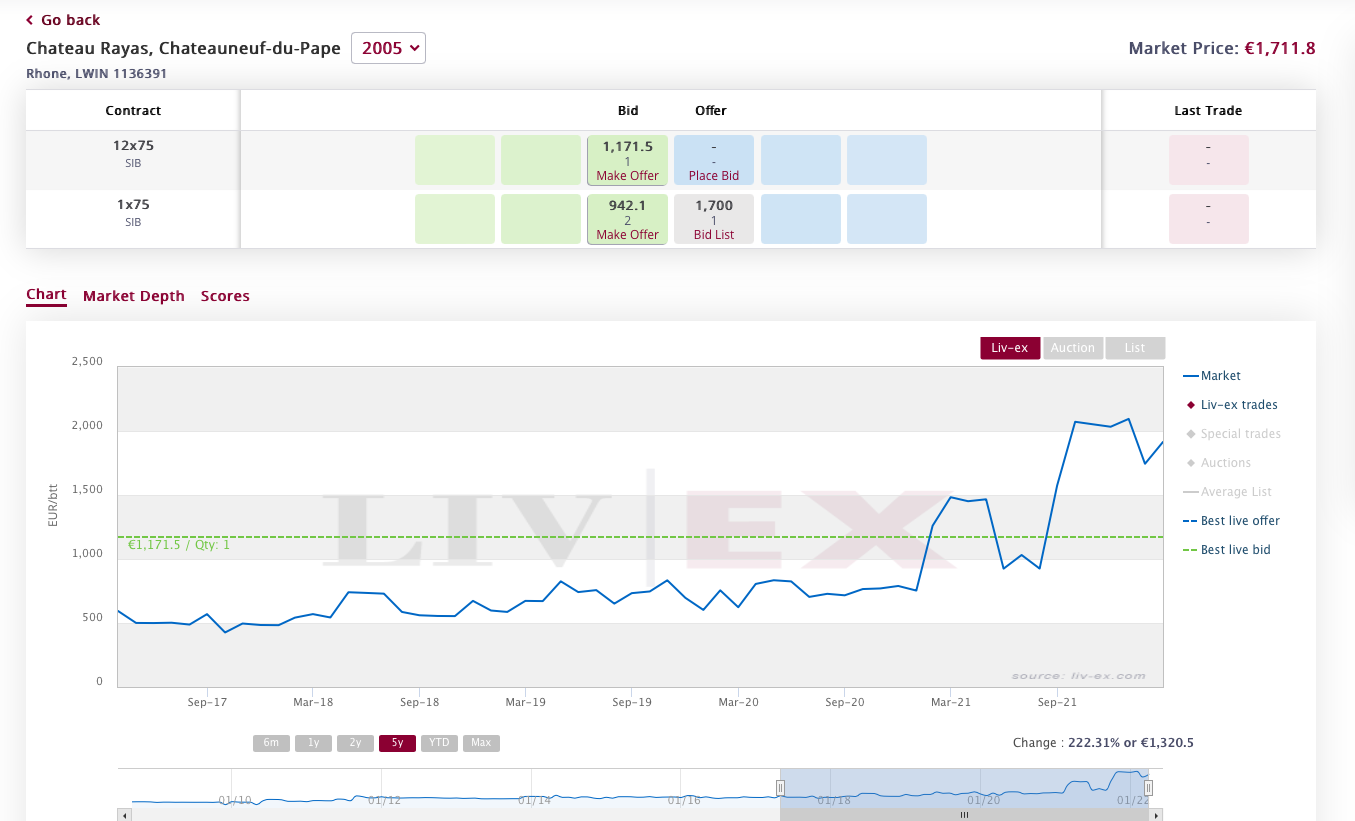Screen dimensions: 1355x821
Task: Open the 2005 vintage dropdown
Action: click(x=388, y=48)
